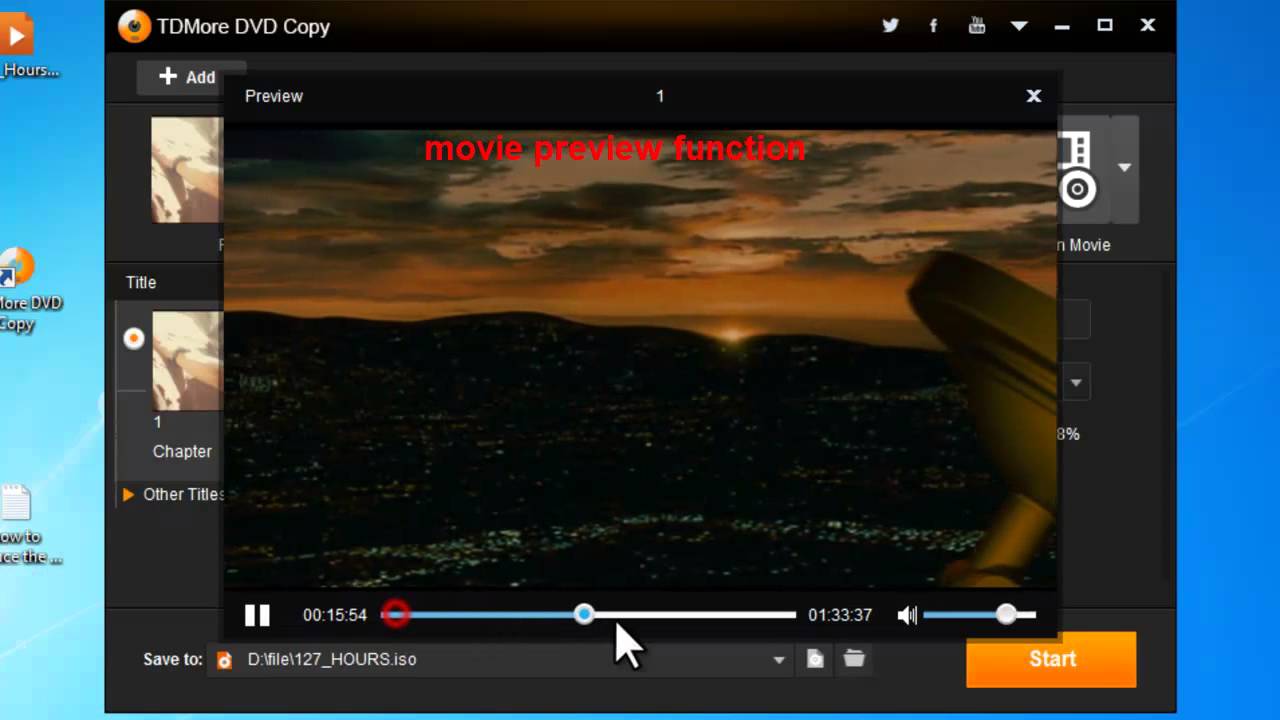Open TDMore YouTube channel icon
The width and height of the screenshot is (1280, 720).
(977, 26)
